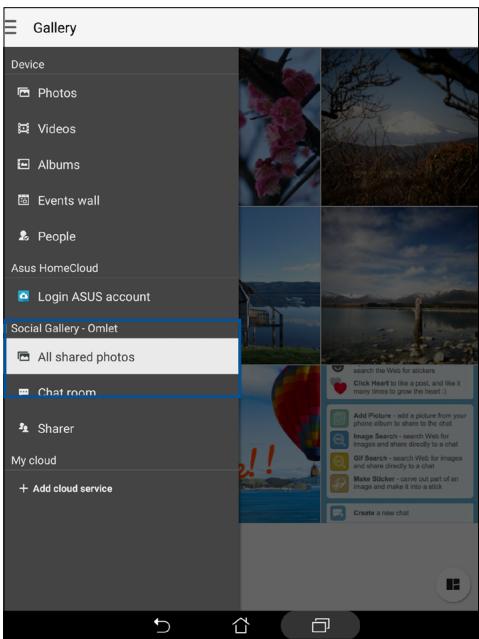Screen dimensions: 479x639
Task: Open the People entry
Action: (121, 236)
